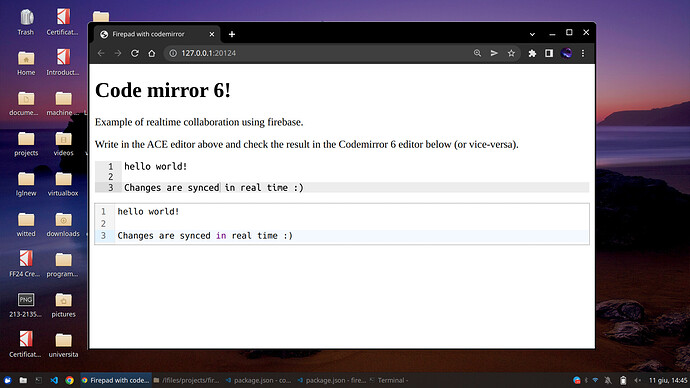Expand the tab search chevron
This screenshot has height=388, width=690.
point(532,34)
